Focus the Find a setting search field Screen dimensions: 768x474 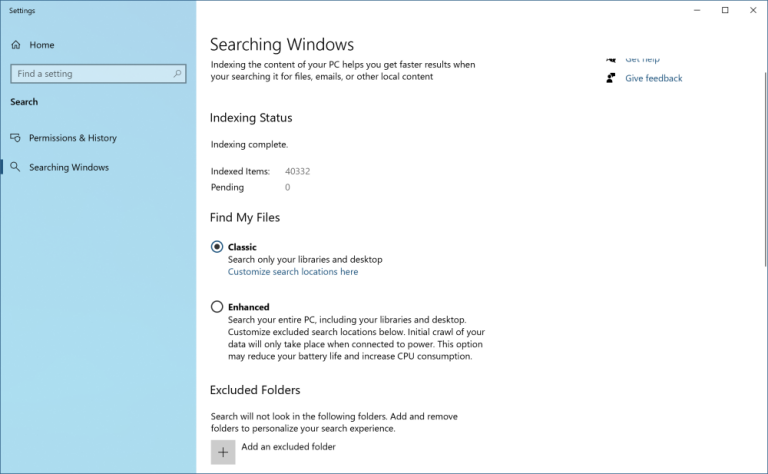pos(90,74)
